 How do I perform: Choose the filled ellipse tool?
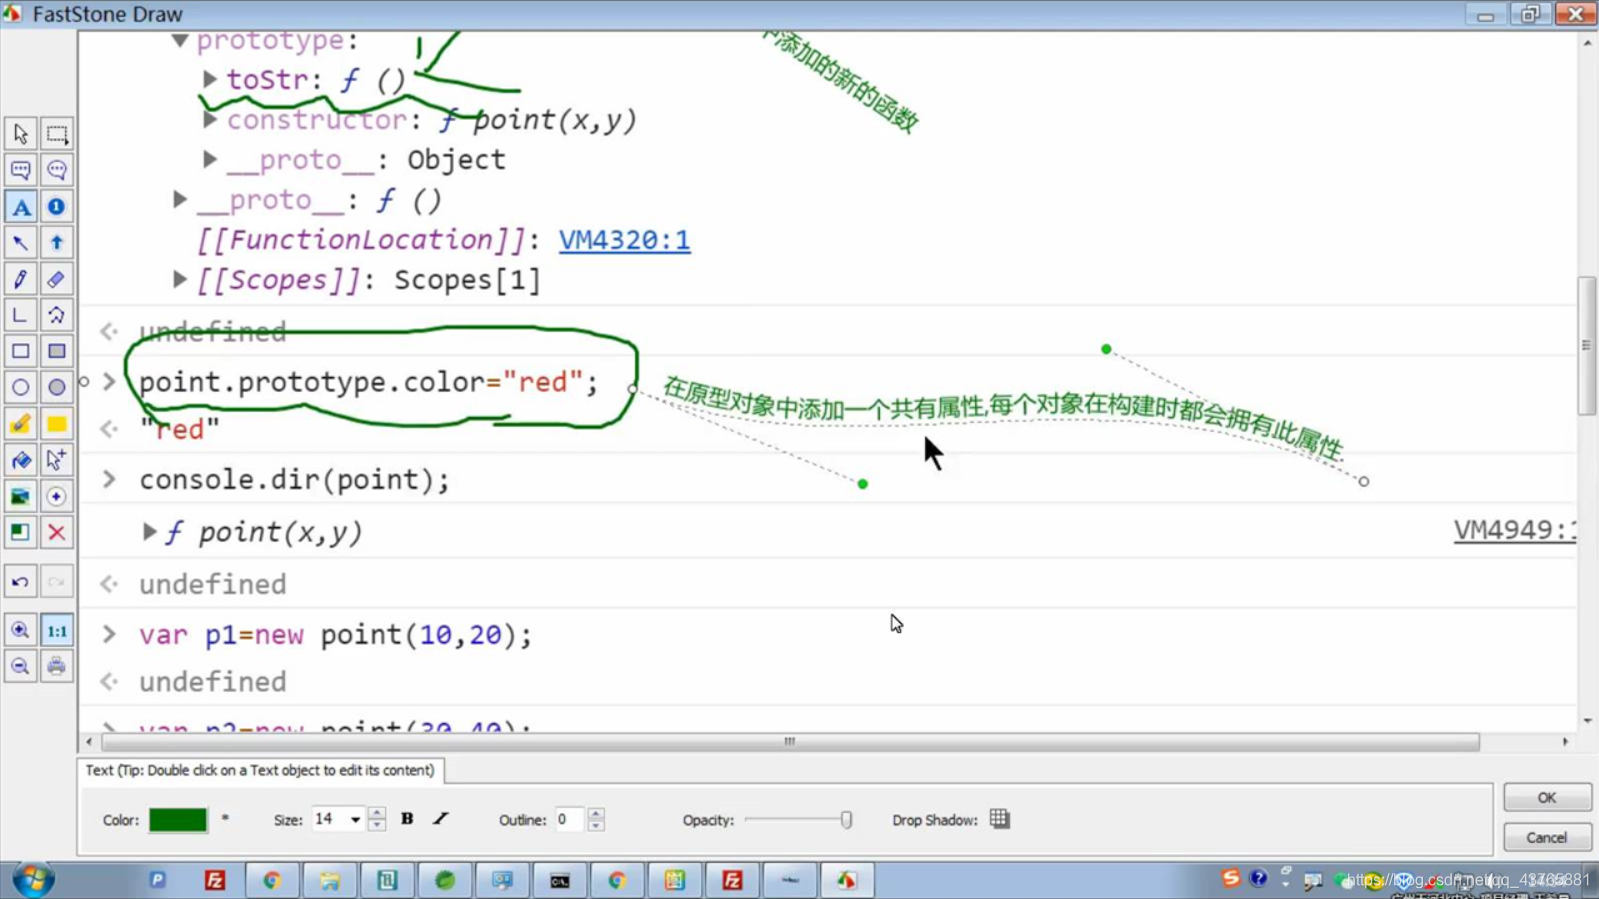tap(57, 387)
